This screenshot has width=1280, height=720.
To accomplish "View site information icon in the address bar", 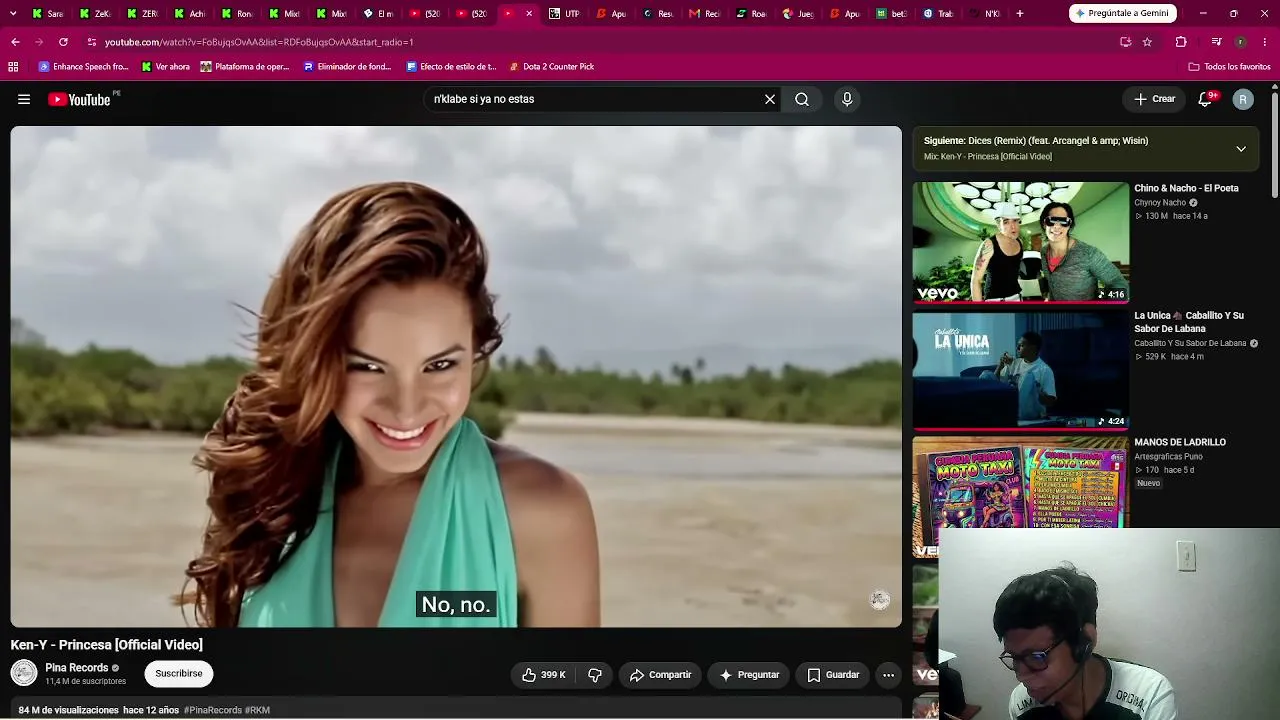I will (91, 42).
